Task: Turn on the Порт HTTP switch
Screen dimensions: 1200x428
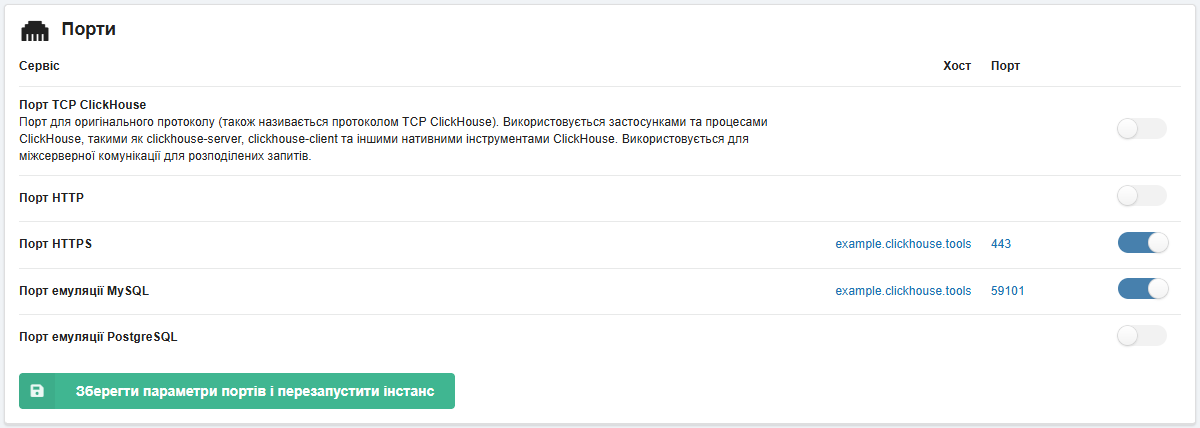Action: [1141, 196]
